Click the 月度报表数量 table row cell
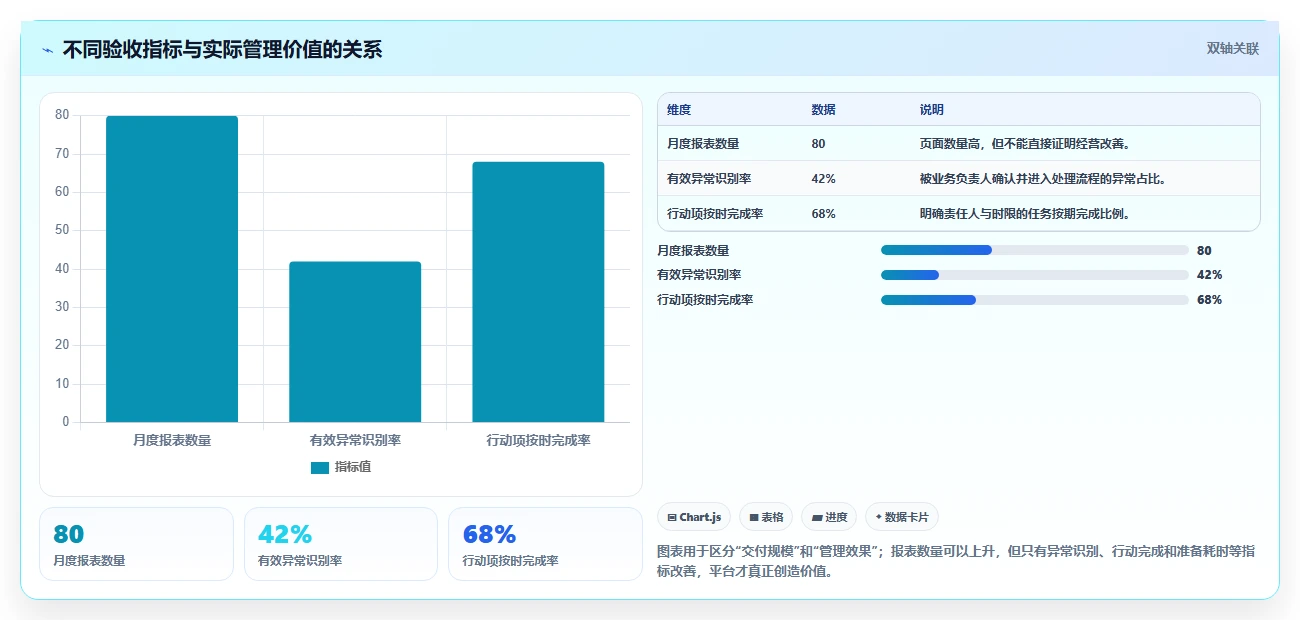The height and width of the screenshot is (620, 1300). tap(703, 144)
